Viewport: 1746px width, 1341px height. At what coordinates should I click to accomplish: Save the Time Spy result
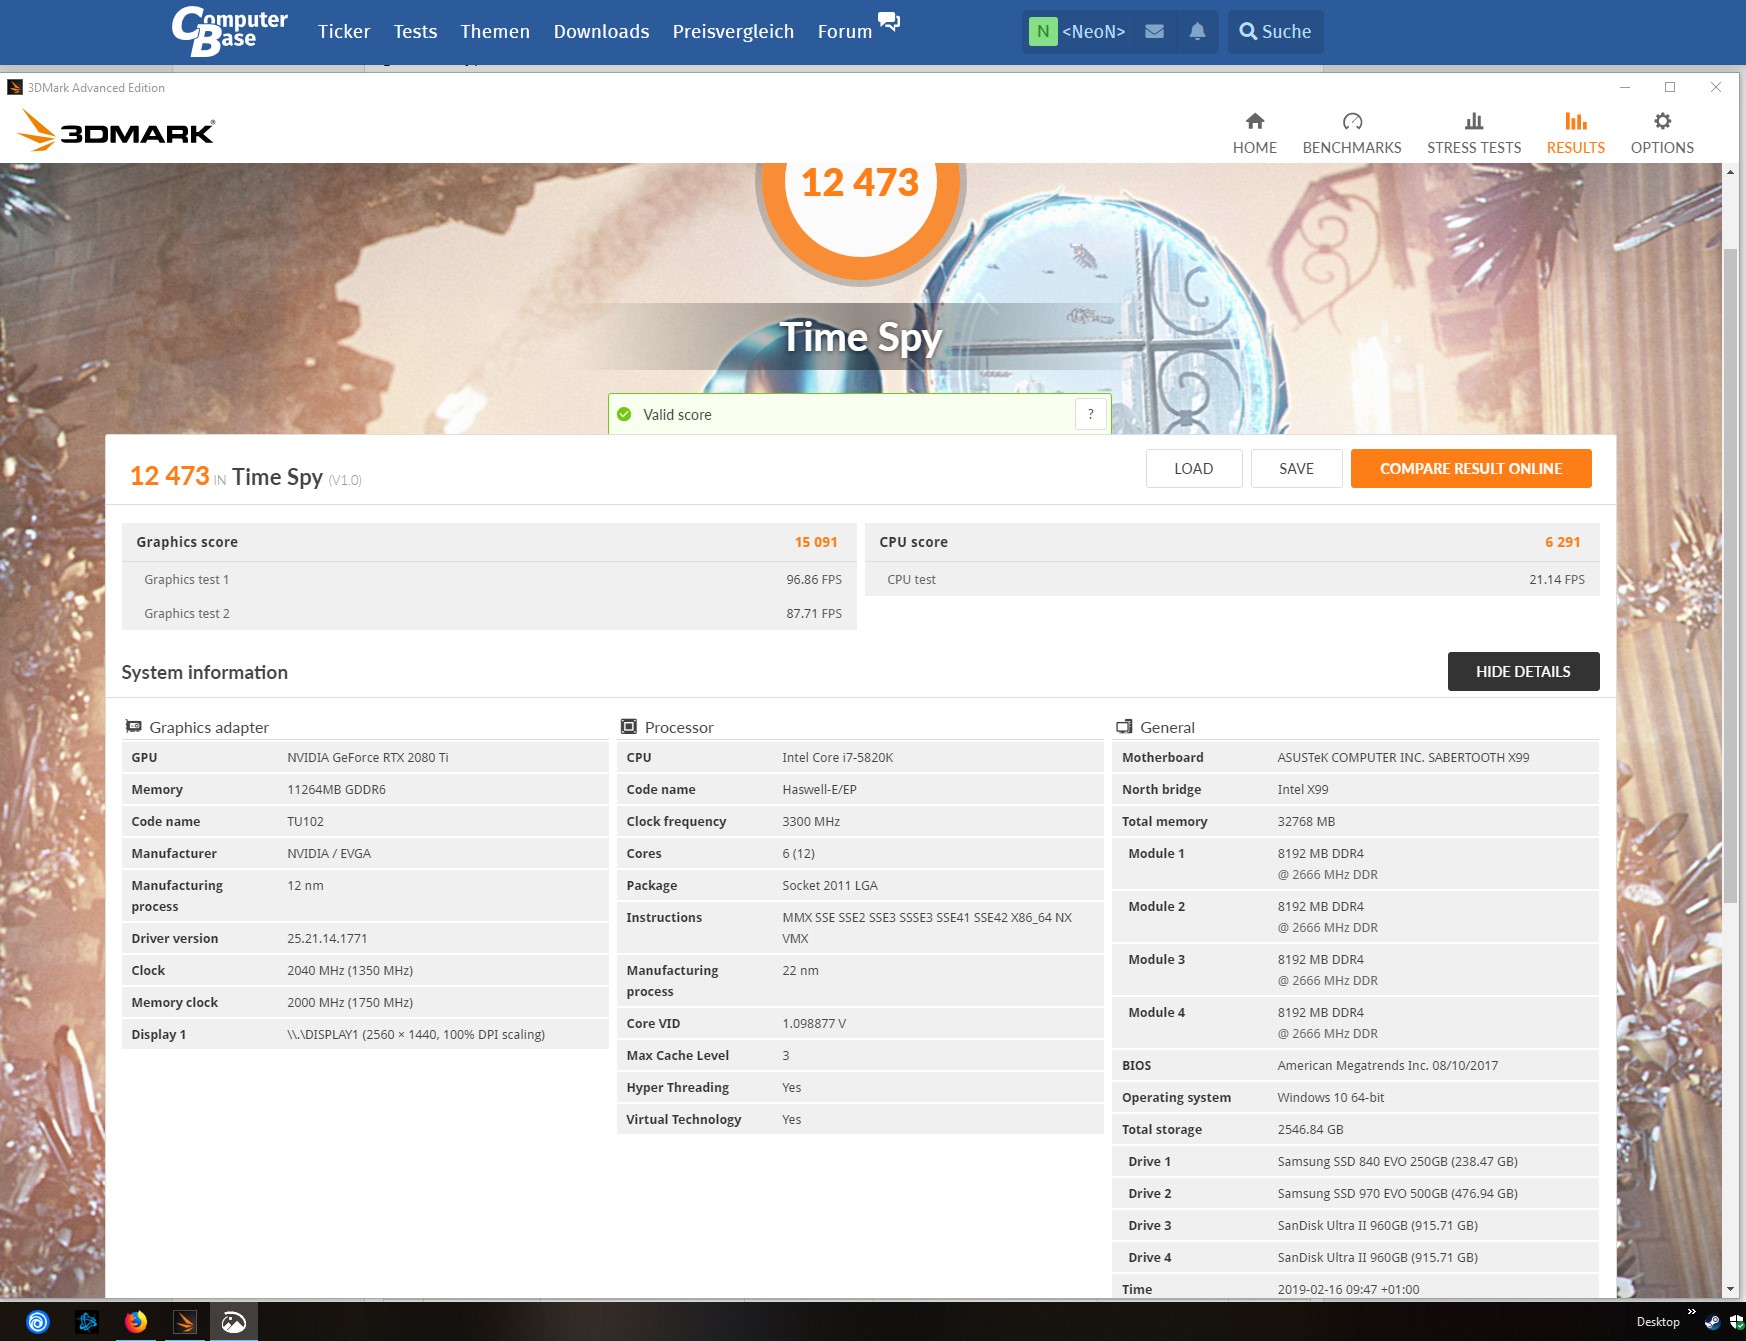pos(1296,468)
